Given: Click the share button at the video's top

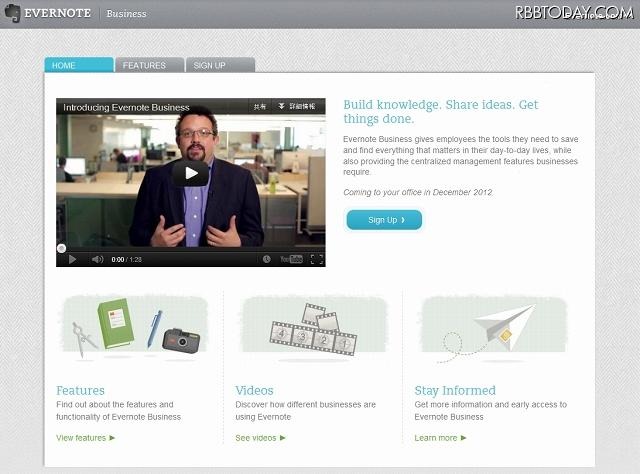Looking at the screenshot, I should point(260,107).
